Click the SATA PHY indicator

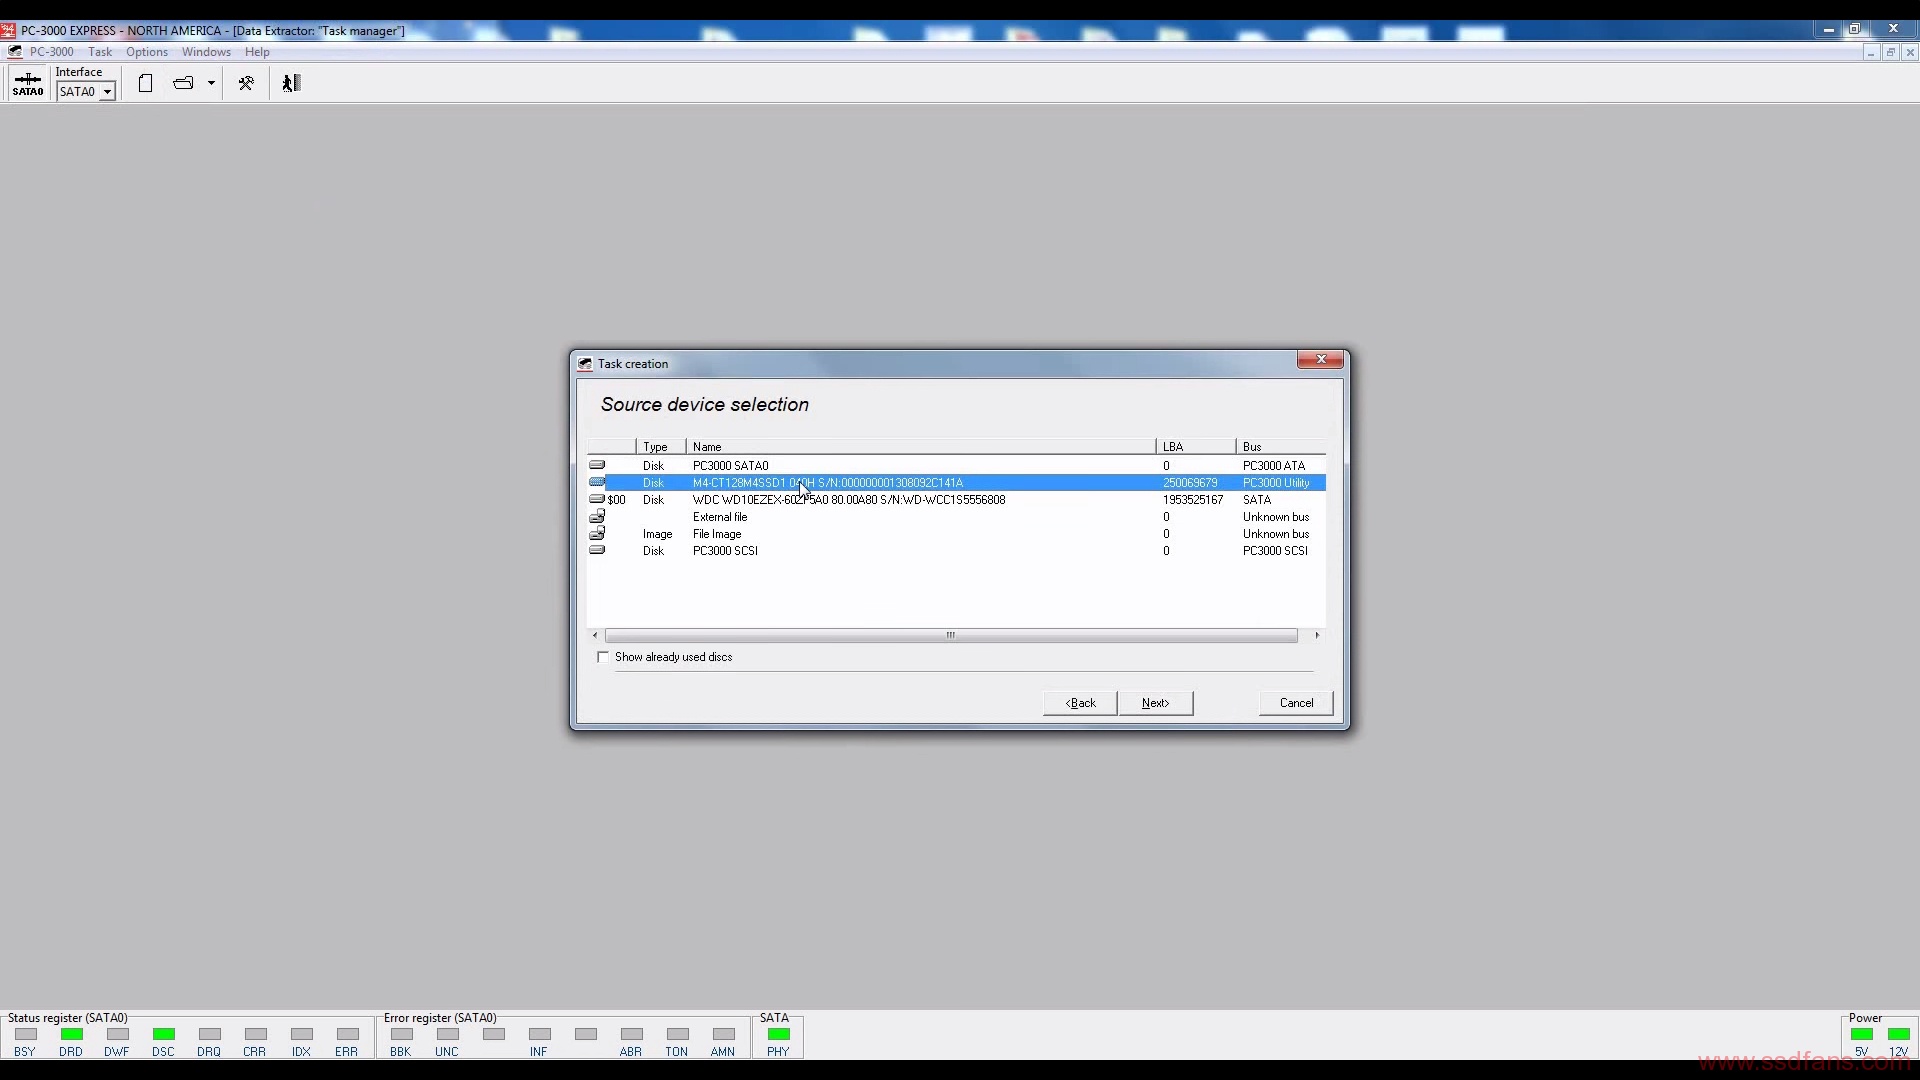pos(779,1035)
